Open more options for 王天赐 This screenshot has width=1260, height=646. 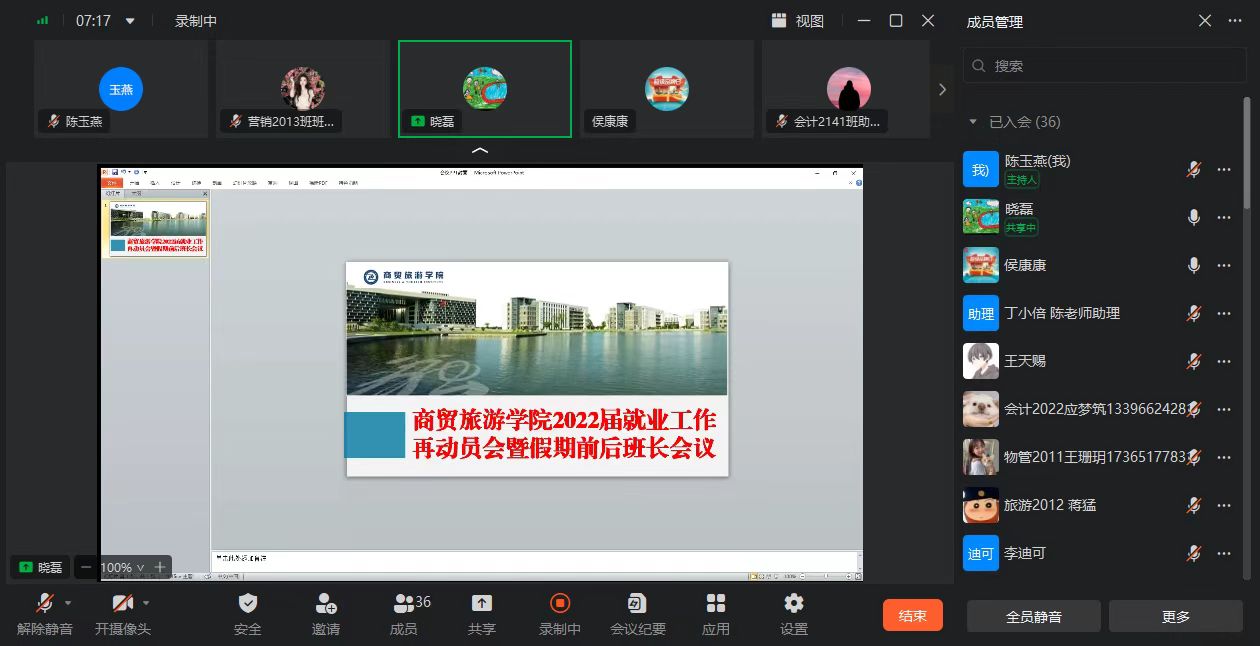[1224, 361]
